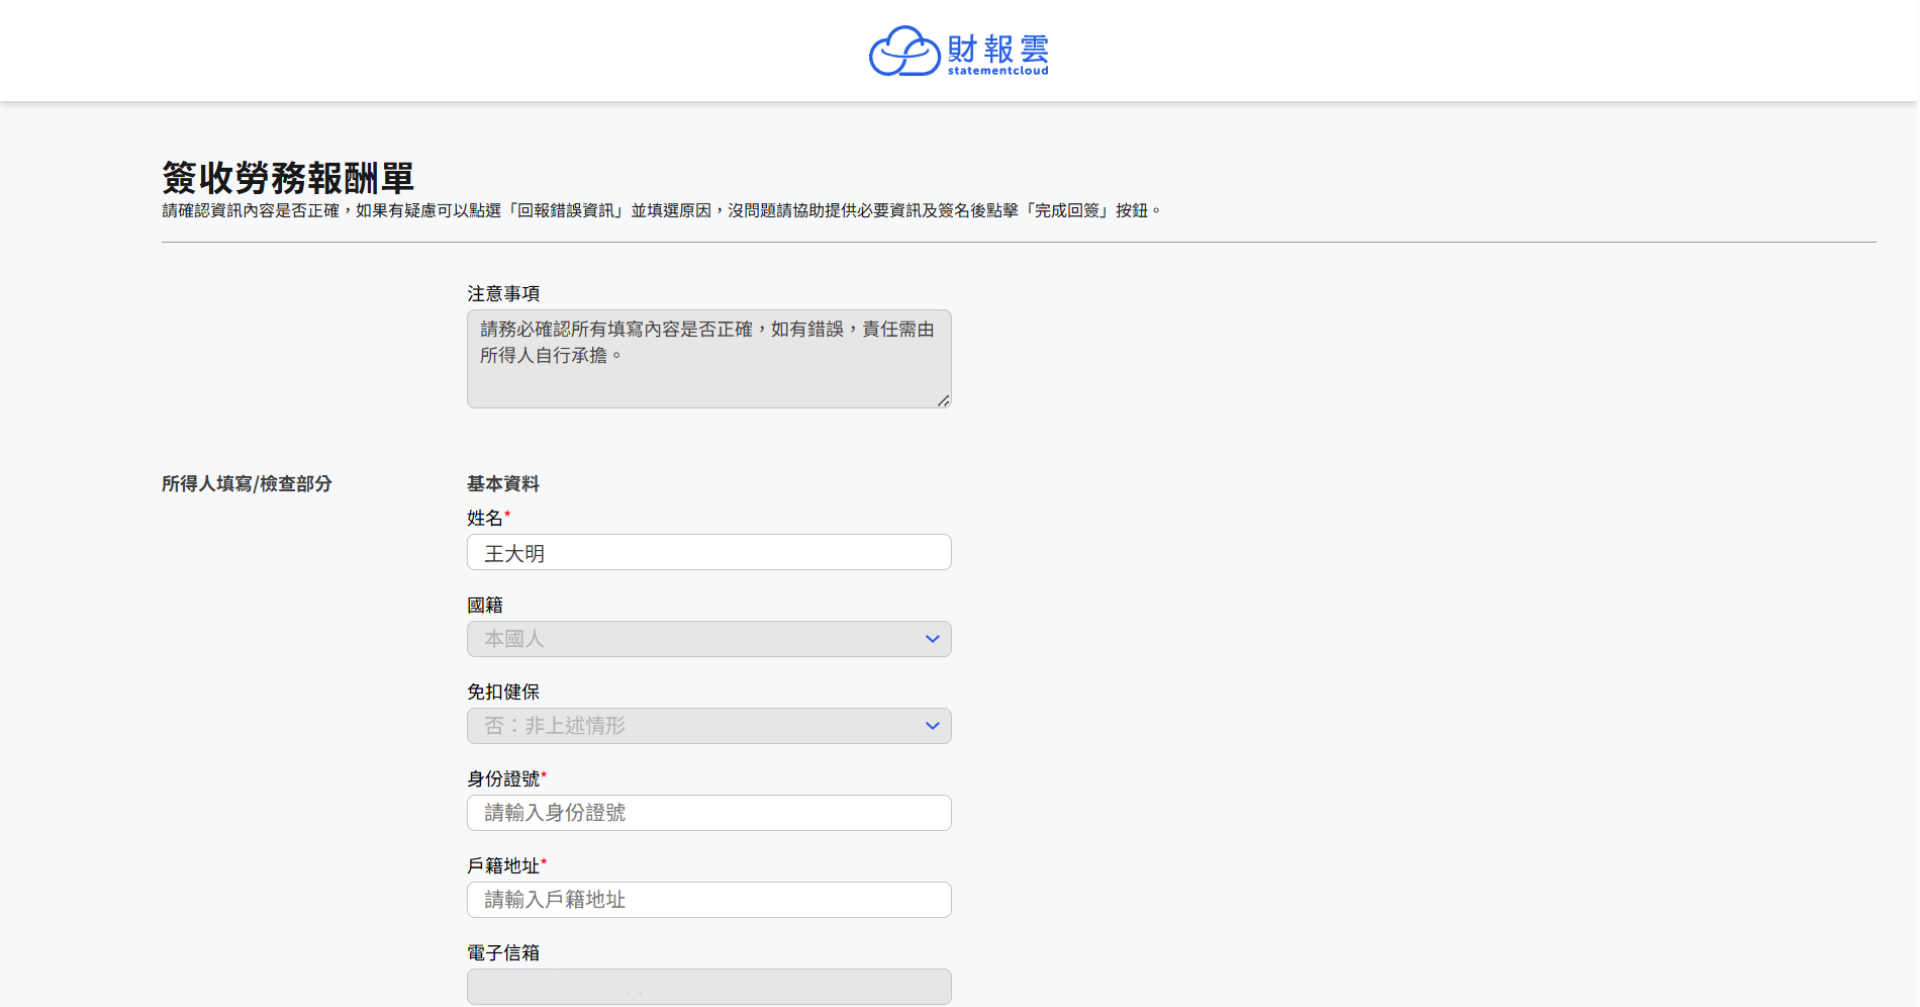Click the 身份證號 input field

(709, 813)
